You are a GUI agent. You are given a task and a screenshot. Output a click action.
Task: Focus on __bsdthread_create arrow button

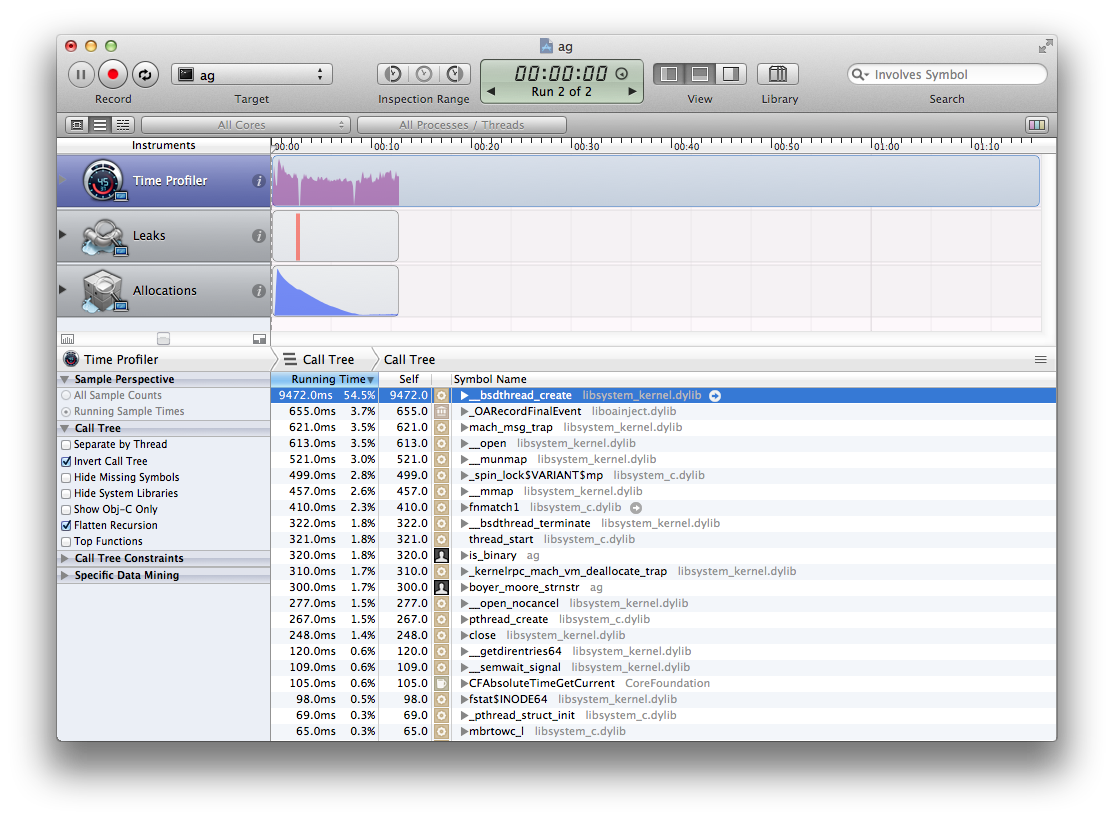(x=715, y=396)
